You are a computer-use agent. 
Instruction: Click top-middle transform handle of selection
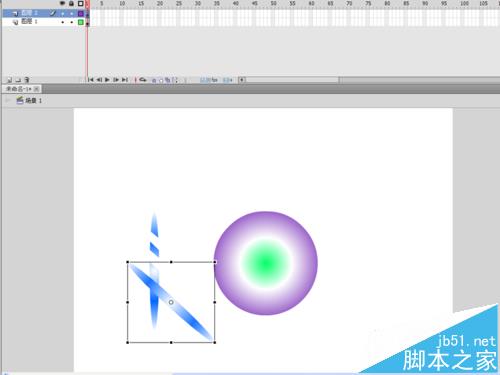pyautogui.click(x=171, y=262)
